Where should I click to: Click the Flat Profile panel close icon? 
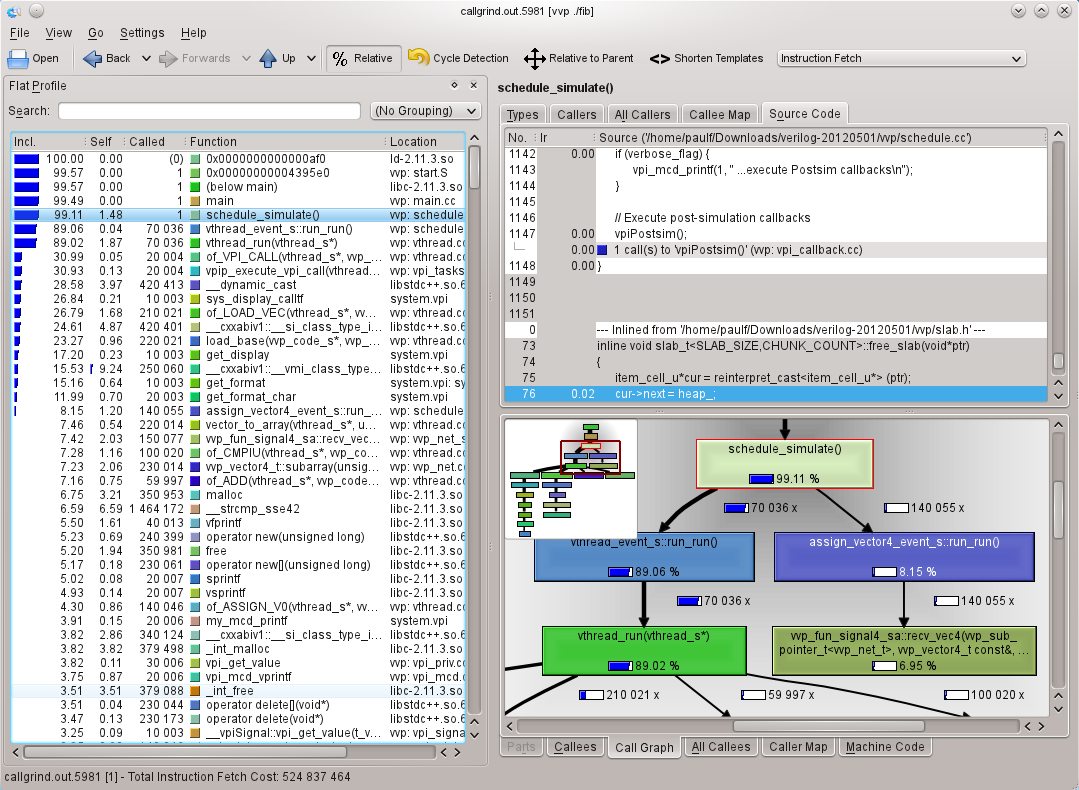(x=473, y=86)
